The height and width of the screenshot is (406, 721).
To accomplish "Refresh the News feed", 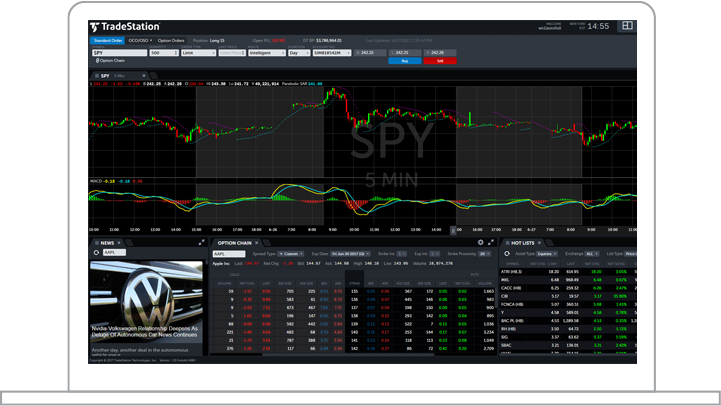I will click(x=96, y=252).
